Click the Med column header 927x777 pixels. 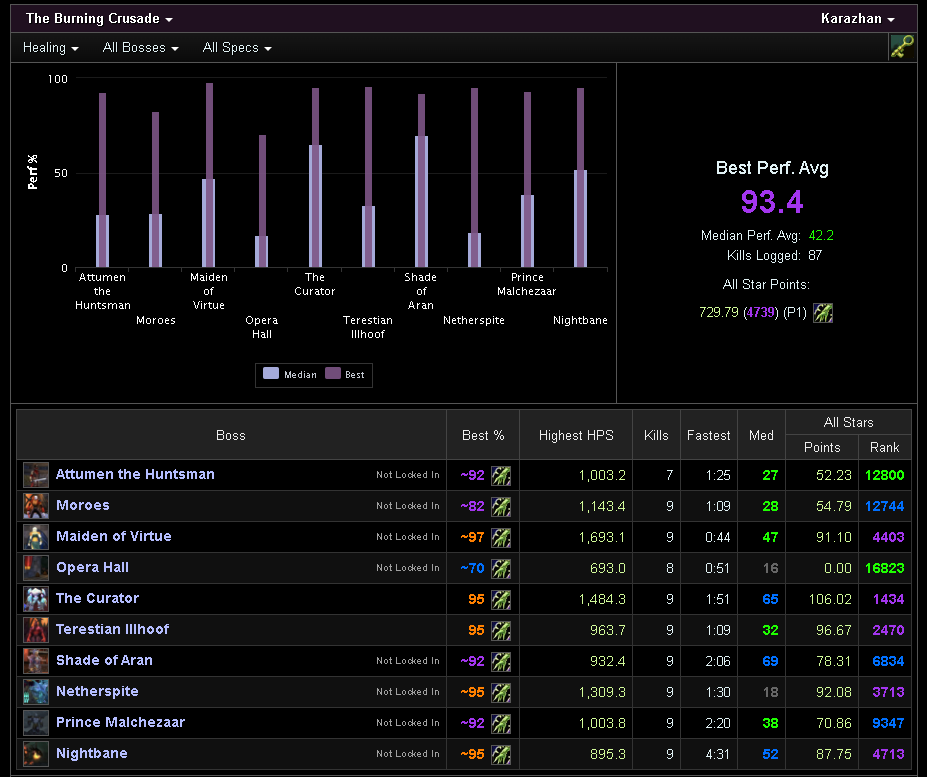click(x=761, y=435)
